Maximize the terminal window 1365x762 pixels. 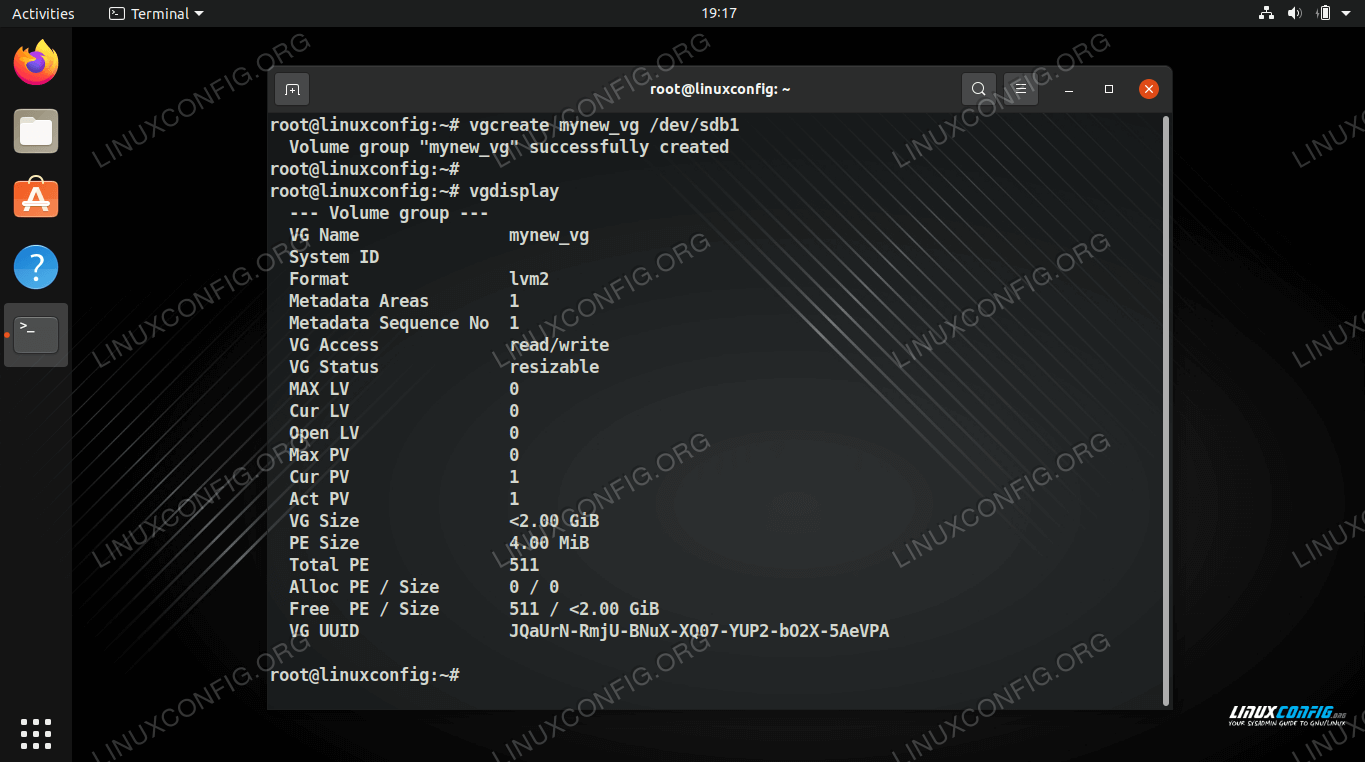(1108, 89)
